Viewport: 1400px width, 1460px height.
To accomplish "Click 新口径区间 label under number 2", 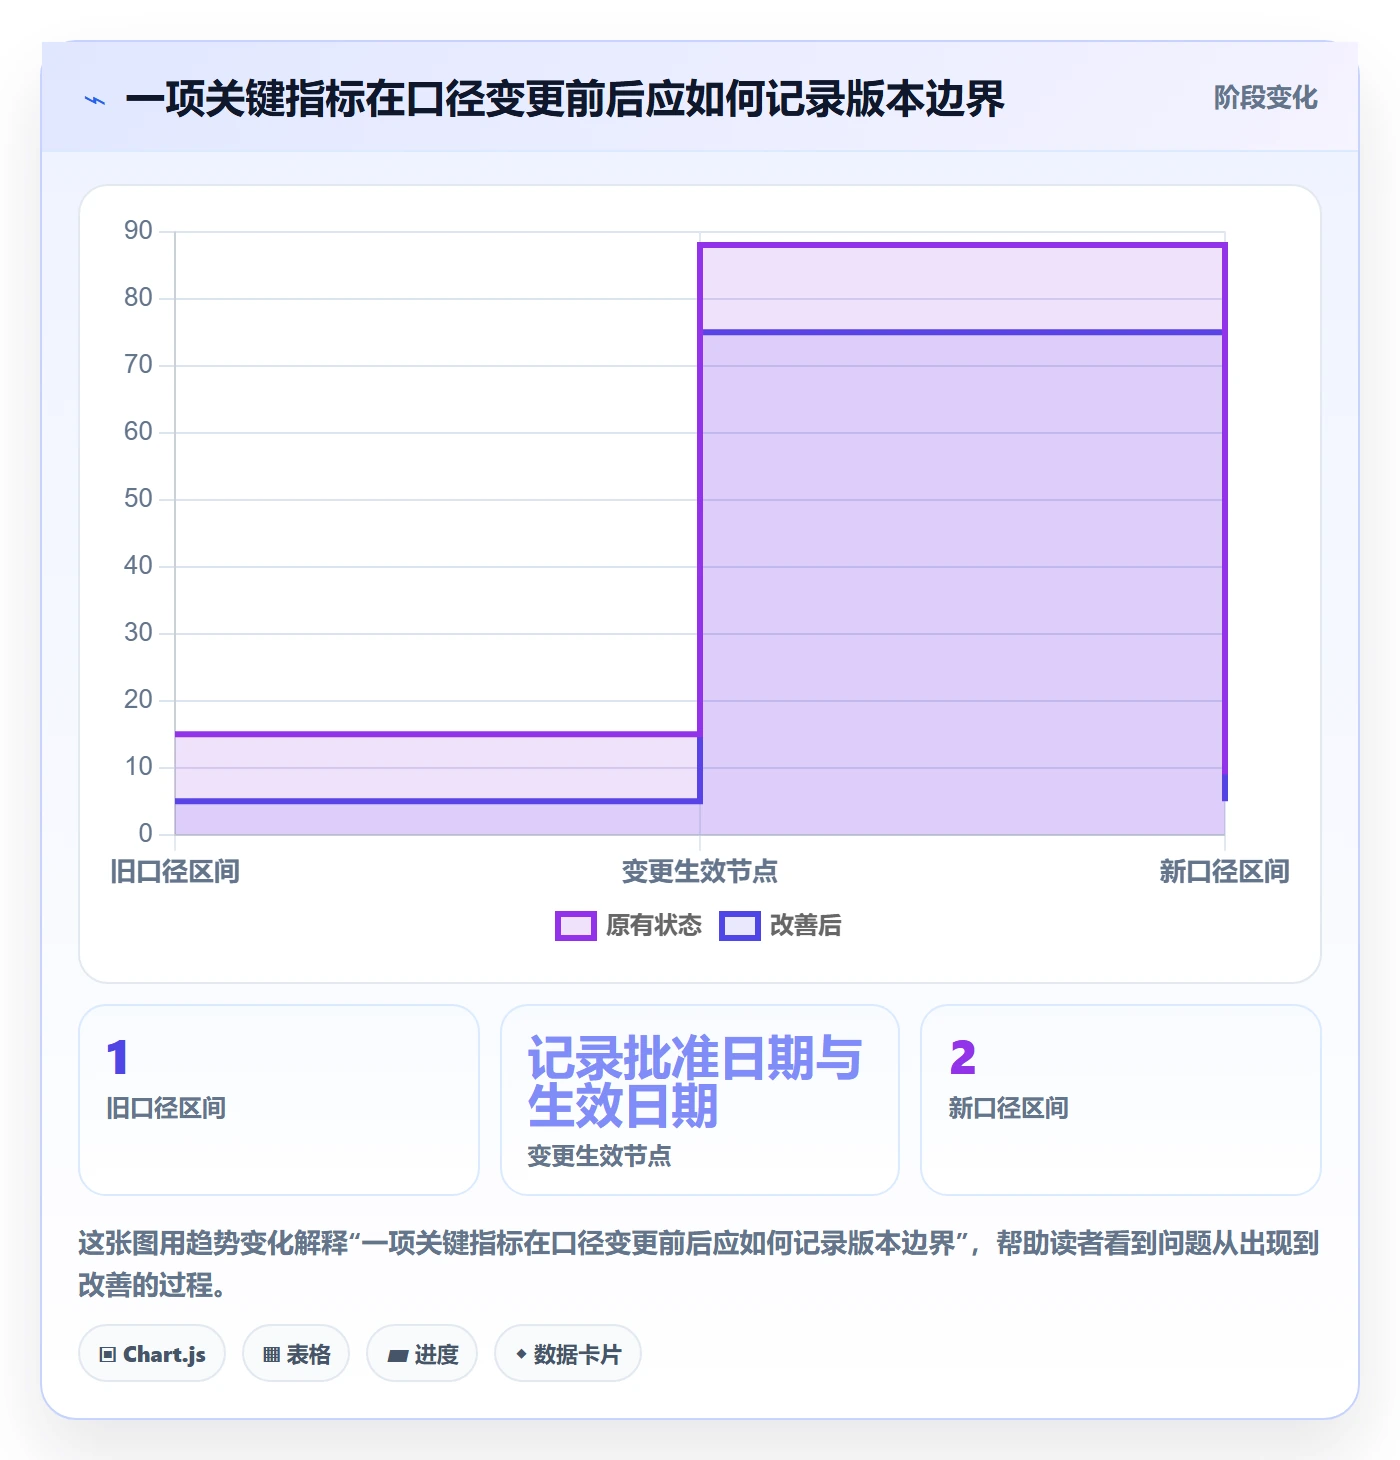I will (x=1009, y=1108).
